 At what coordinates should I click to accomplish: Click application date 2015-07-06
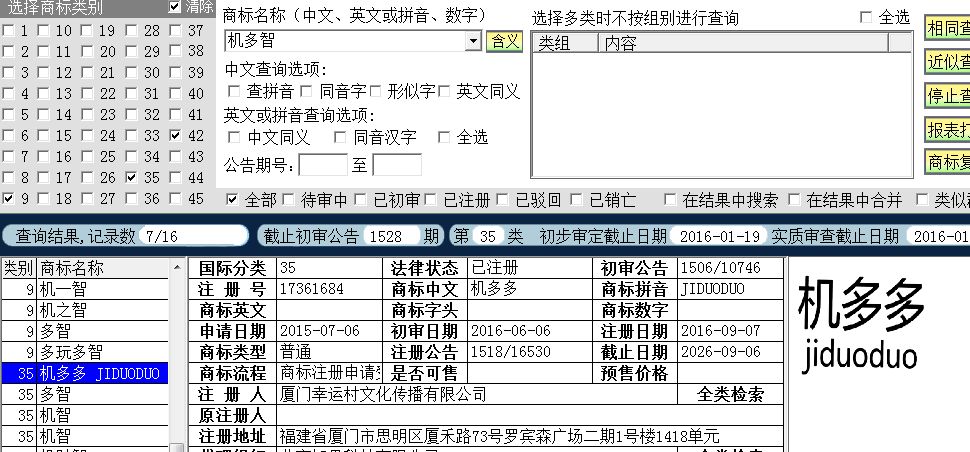(329, 331)
